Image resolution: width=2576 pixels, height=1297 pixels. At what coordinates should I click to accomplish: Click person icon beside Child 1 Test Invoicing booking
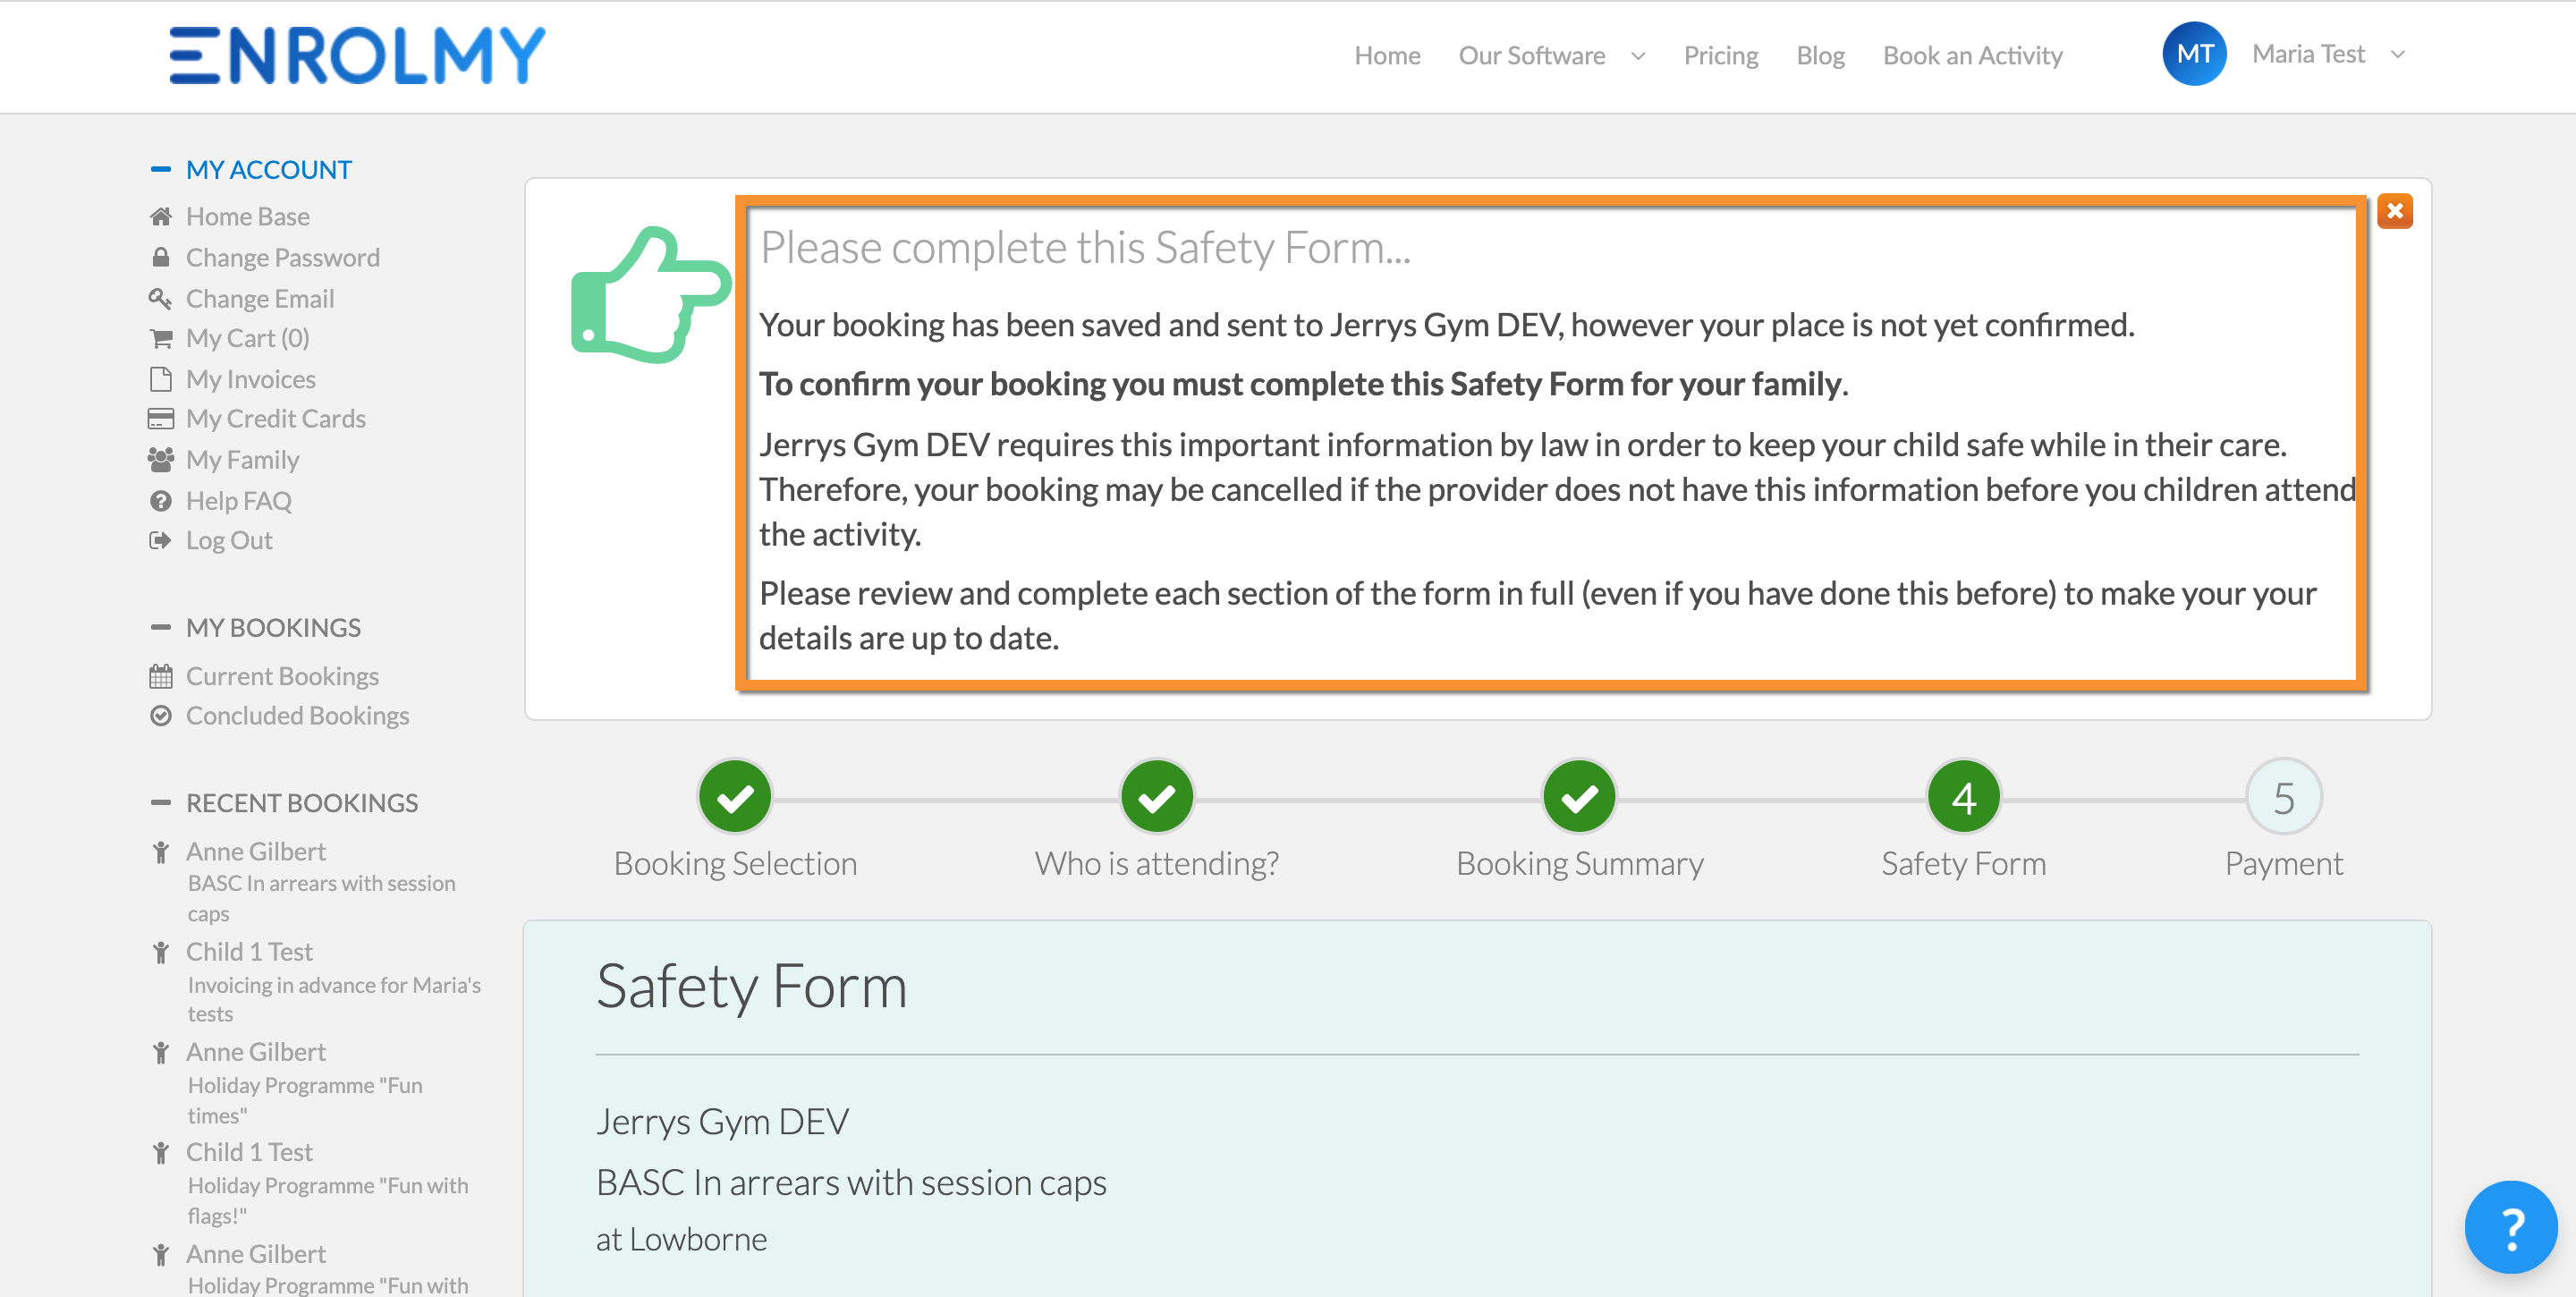pyautogui.click(x=160, y=952)
